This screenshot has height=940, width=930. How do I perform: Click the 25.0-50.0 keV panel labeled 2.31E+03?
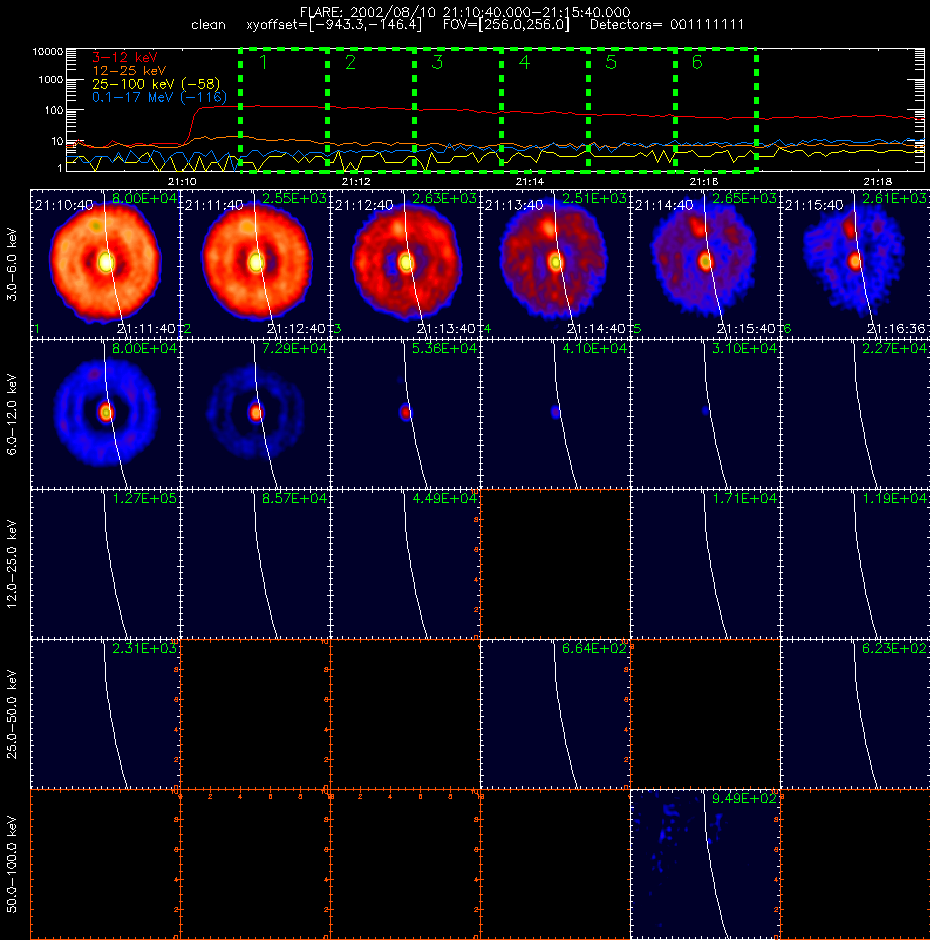click(106, 714)
